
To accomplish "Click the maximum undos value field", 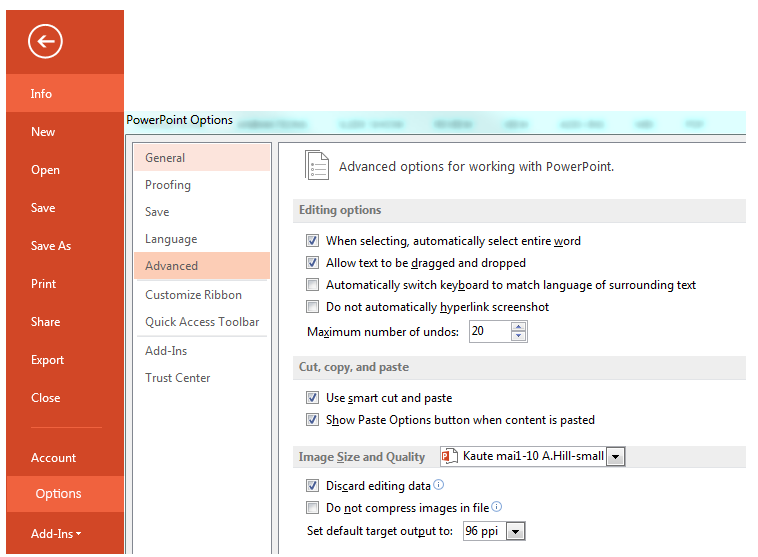I will (490, 332).
